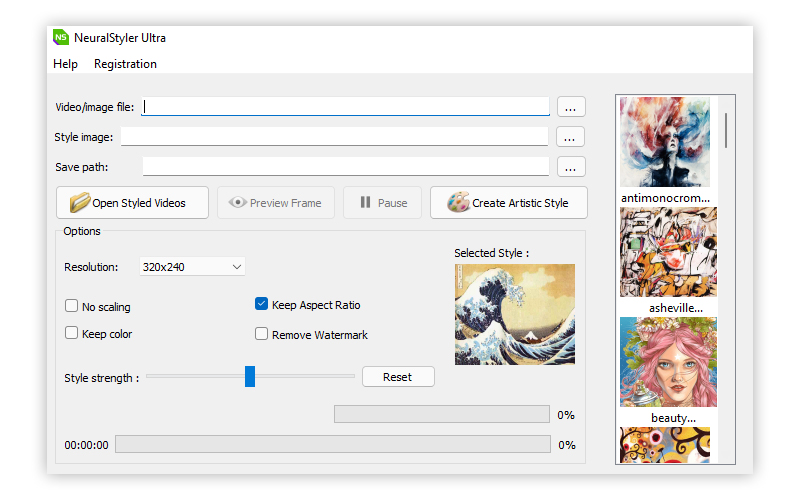The width and height of the screenshot is (800, 500).
Task: Browse for the save path location
Action: [x=571, y=167]
